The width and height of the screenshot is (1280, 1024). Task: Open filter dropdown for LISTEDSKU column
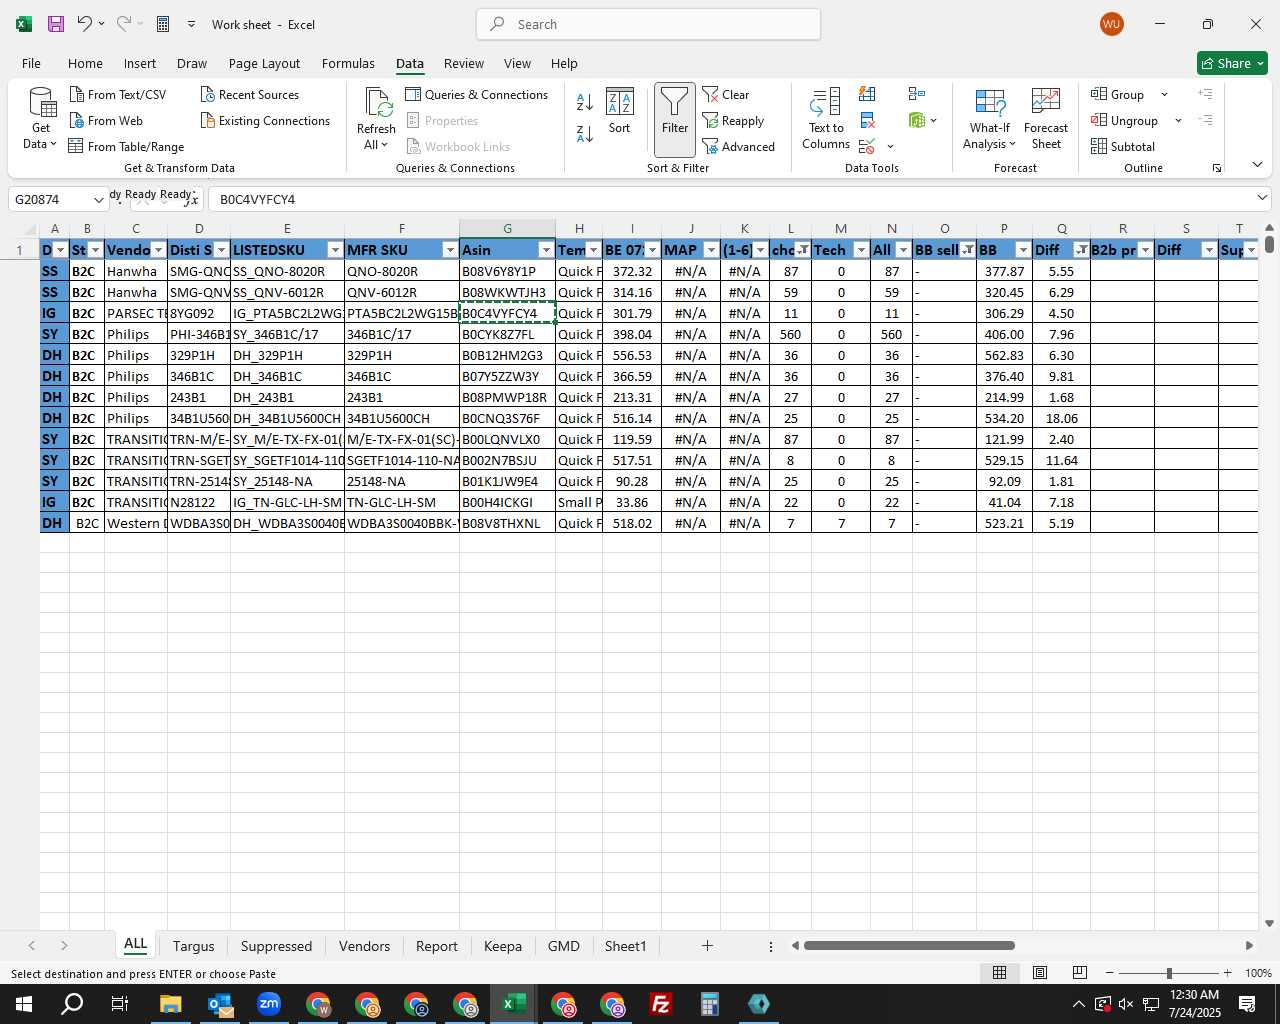pyautogui.click(x=335, y=250)
